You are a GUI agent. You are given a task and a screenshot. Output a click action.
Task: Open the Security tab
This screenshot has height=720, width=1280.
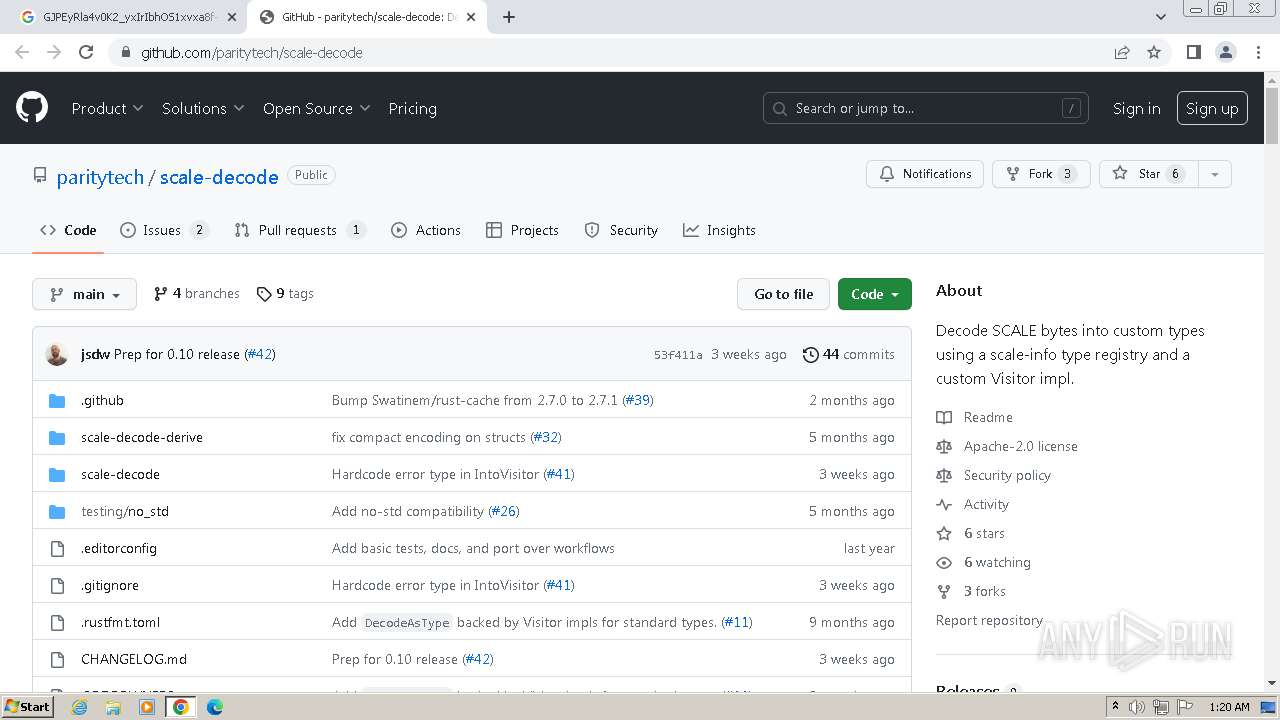[x=621, y=230]
